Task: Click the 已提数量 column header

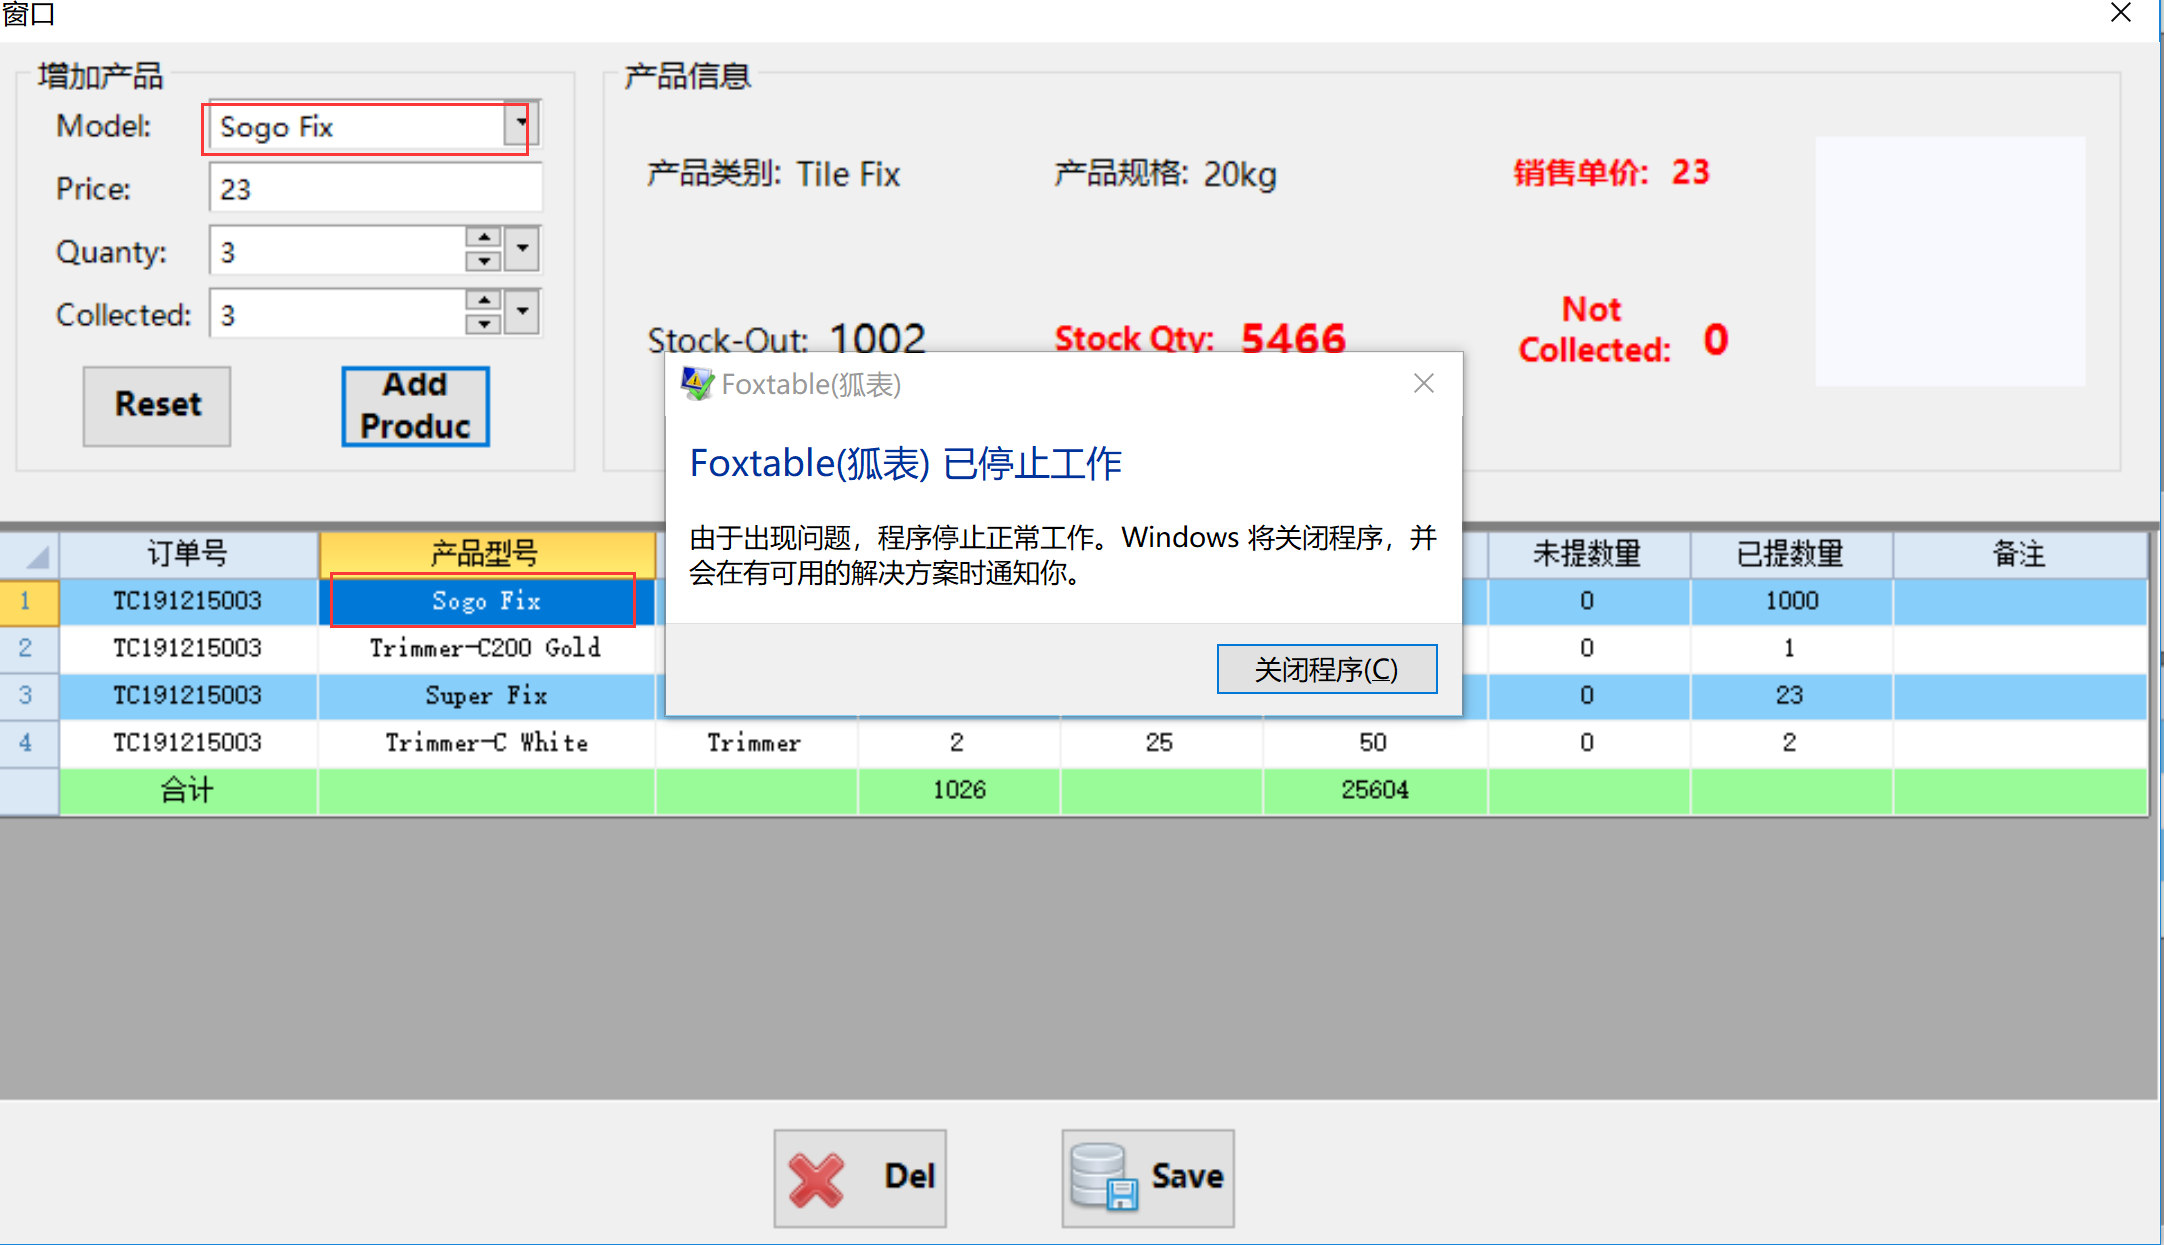Action: [1791, 554]
